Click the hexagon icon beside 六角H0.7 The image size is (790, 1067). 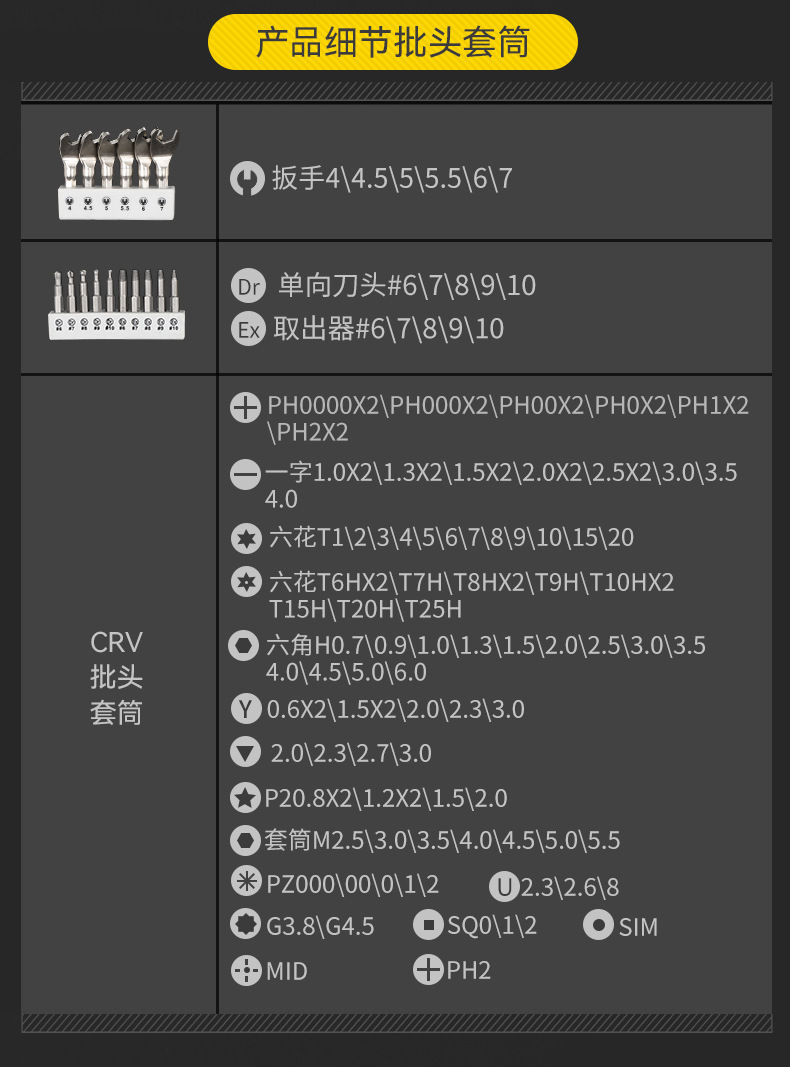coord(244,646)
